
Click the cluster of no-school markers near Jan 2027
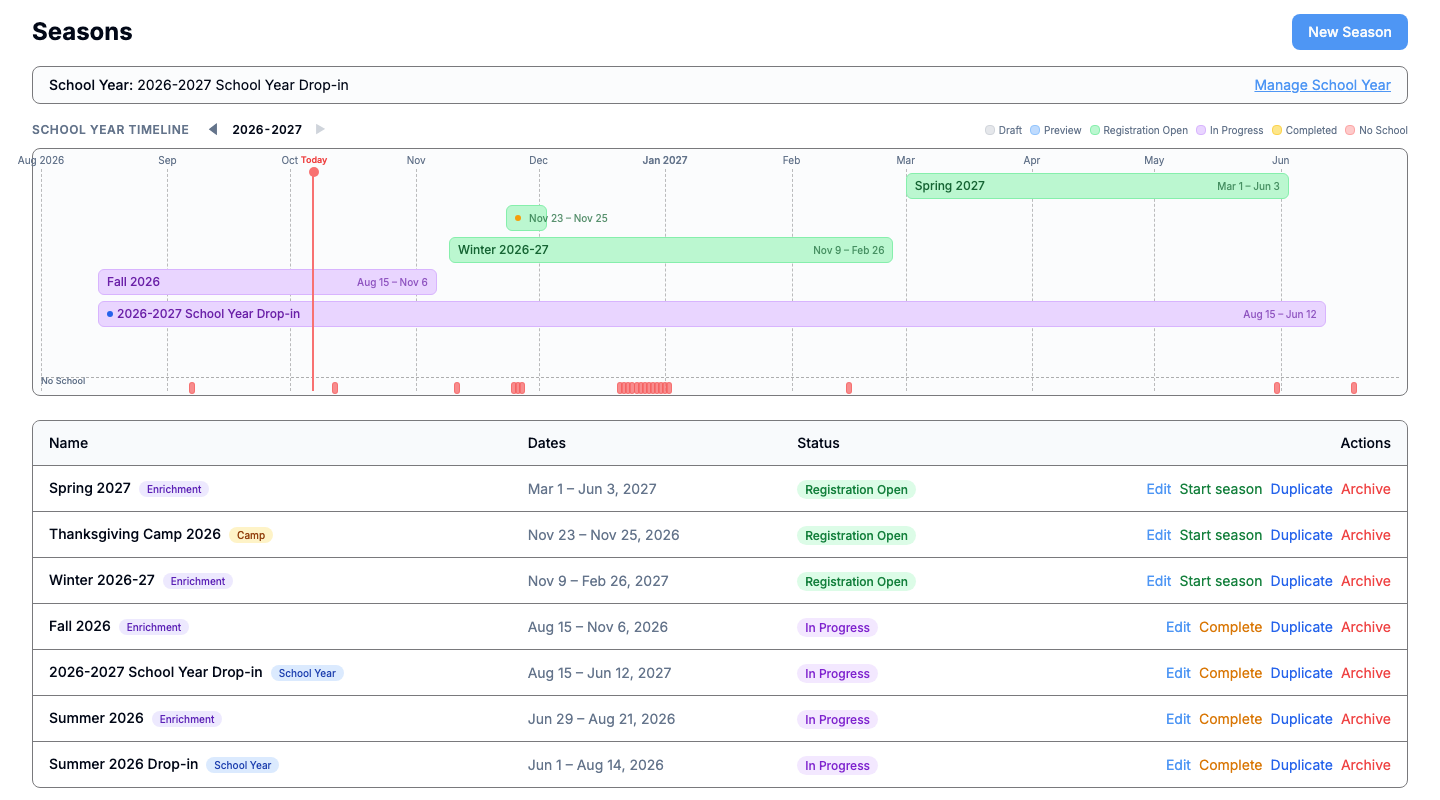click(x=644, y=388)
